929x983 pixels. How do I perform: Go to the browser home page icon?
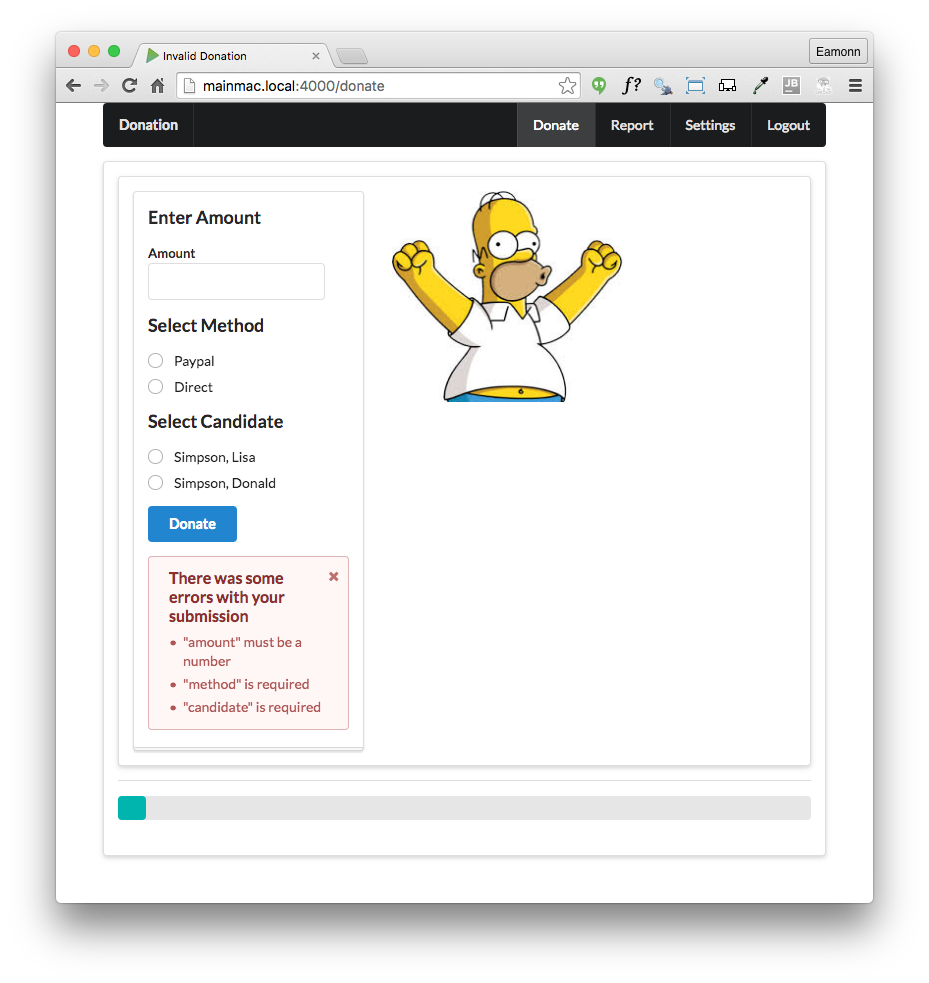coord(157,86)
